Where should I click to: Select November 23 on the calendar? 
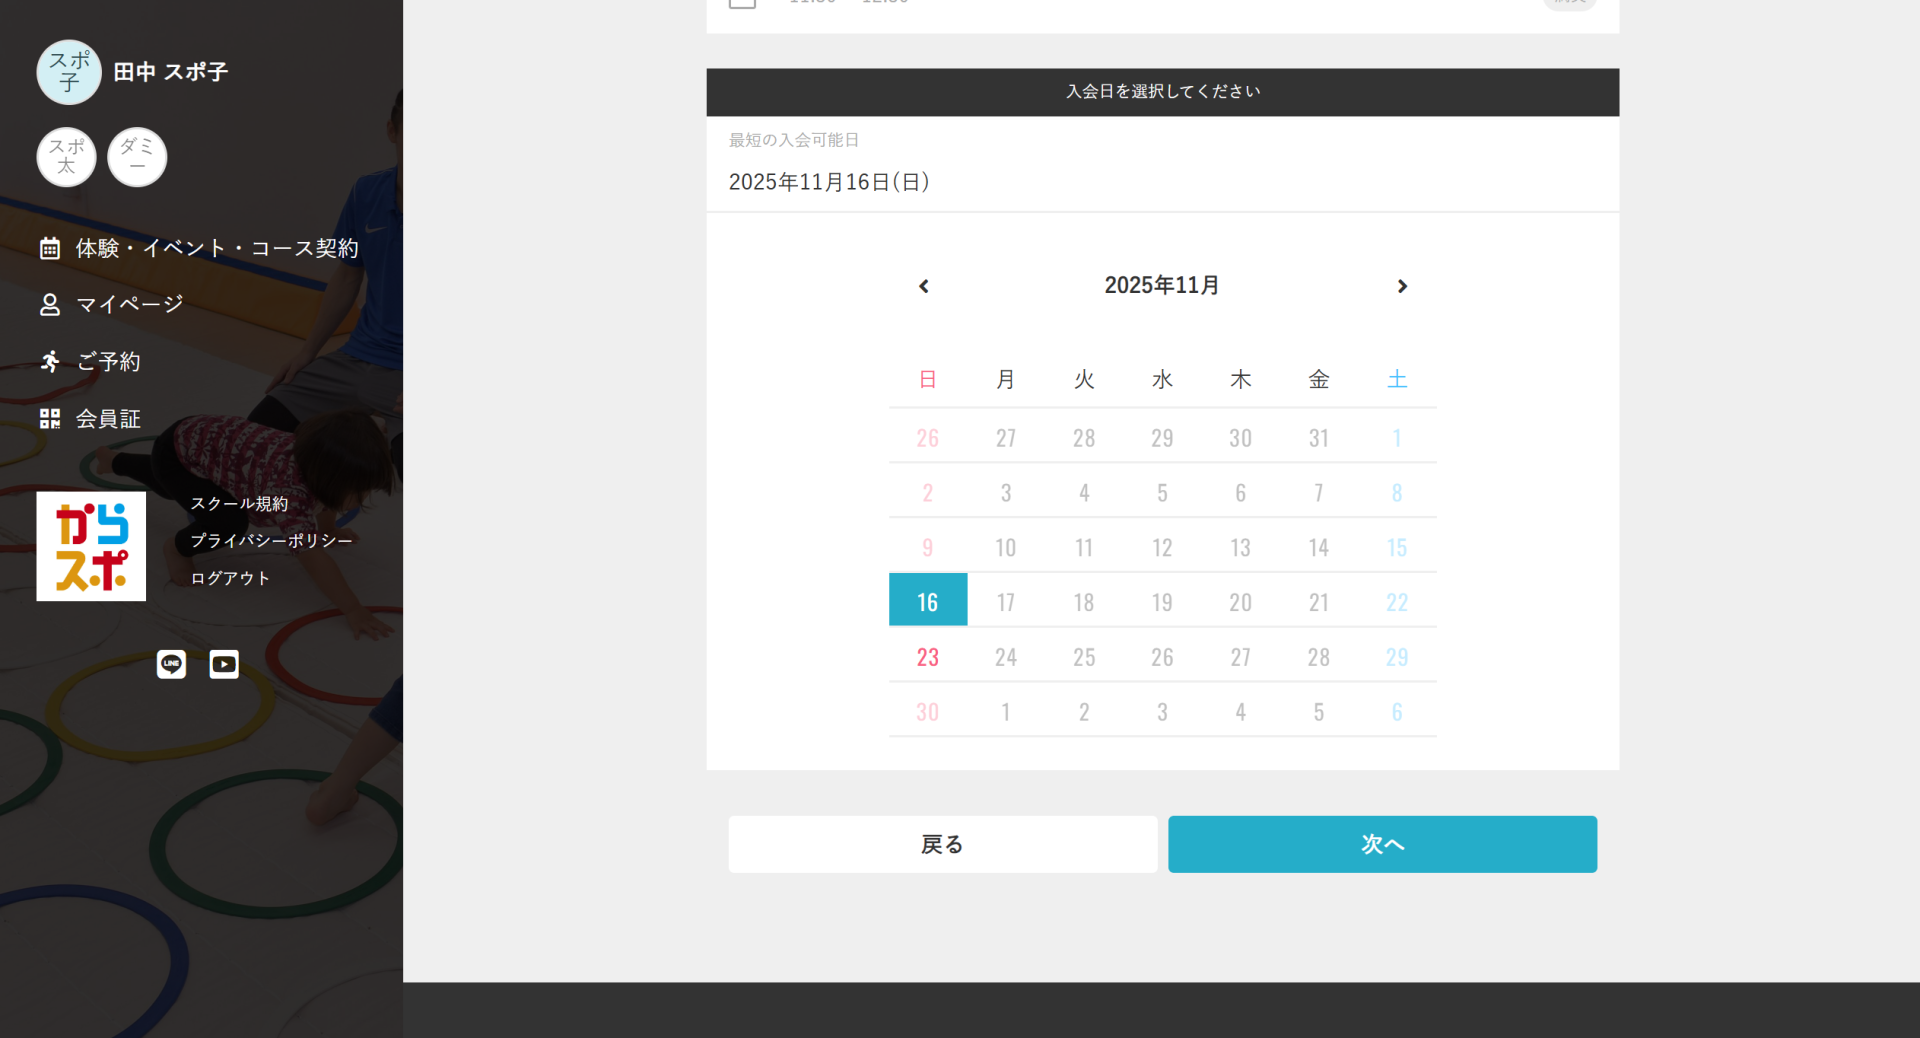tap(928, 657)
